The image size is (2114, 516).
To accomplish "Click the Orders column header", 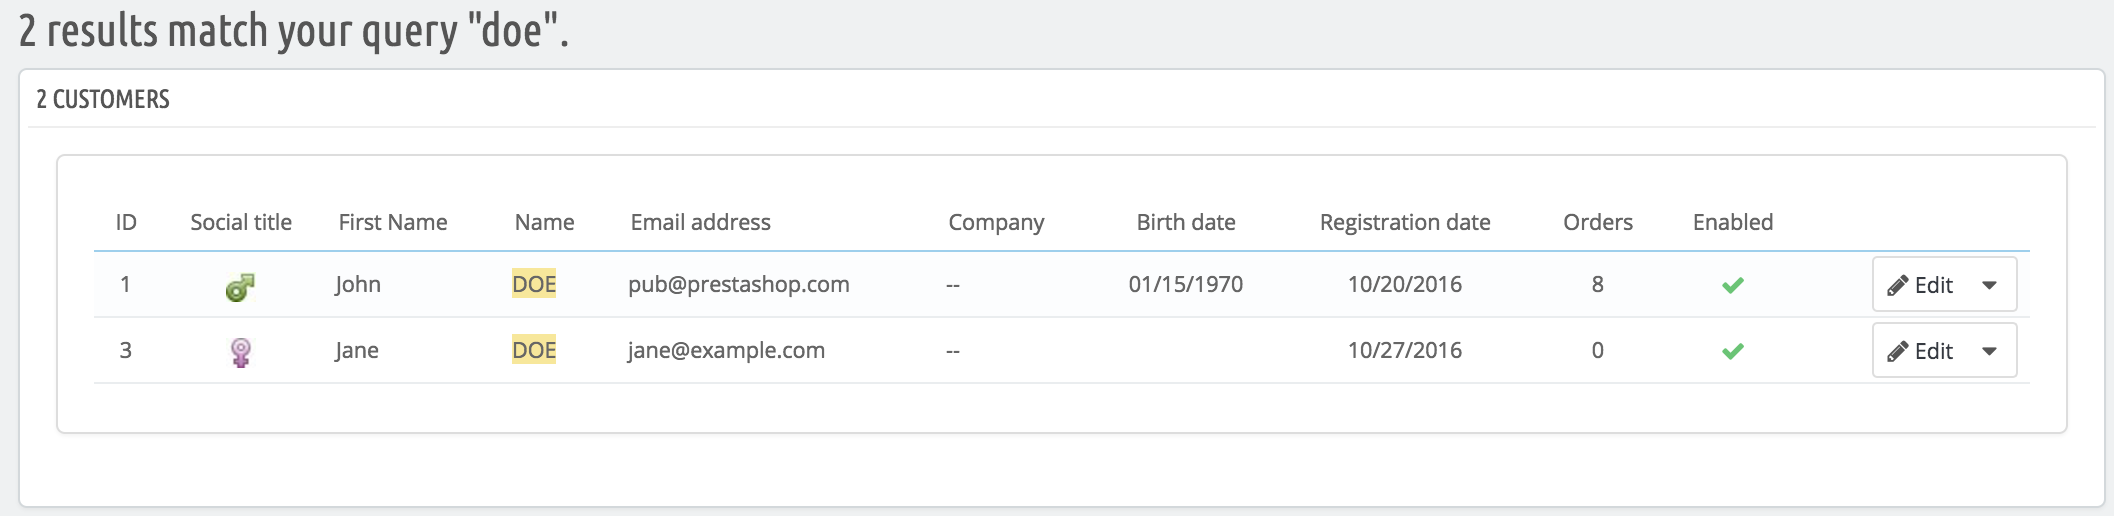I will pyautogui.click(x=1597, y=222).
